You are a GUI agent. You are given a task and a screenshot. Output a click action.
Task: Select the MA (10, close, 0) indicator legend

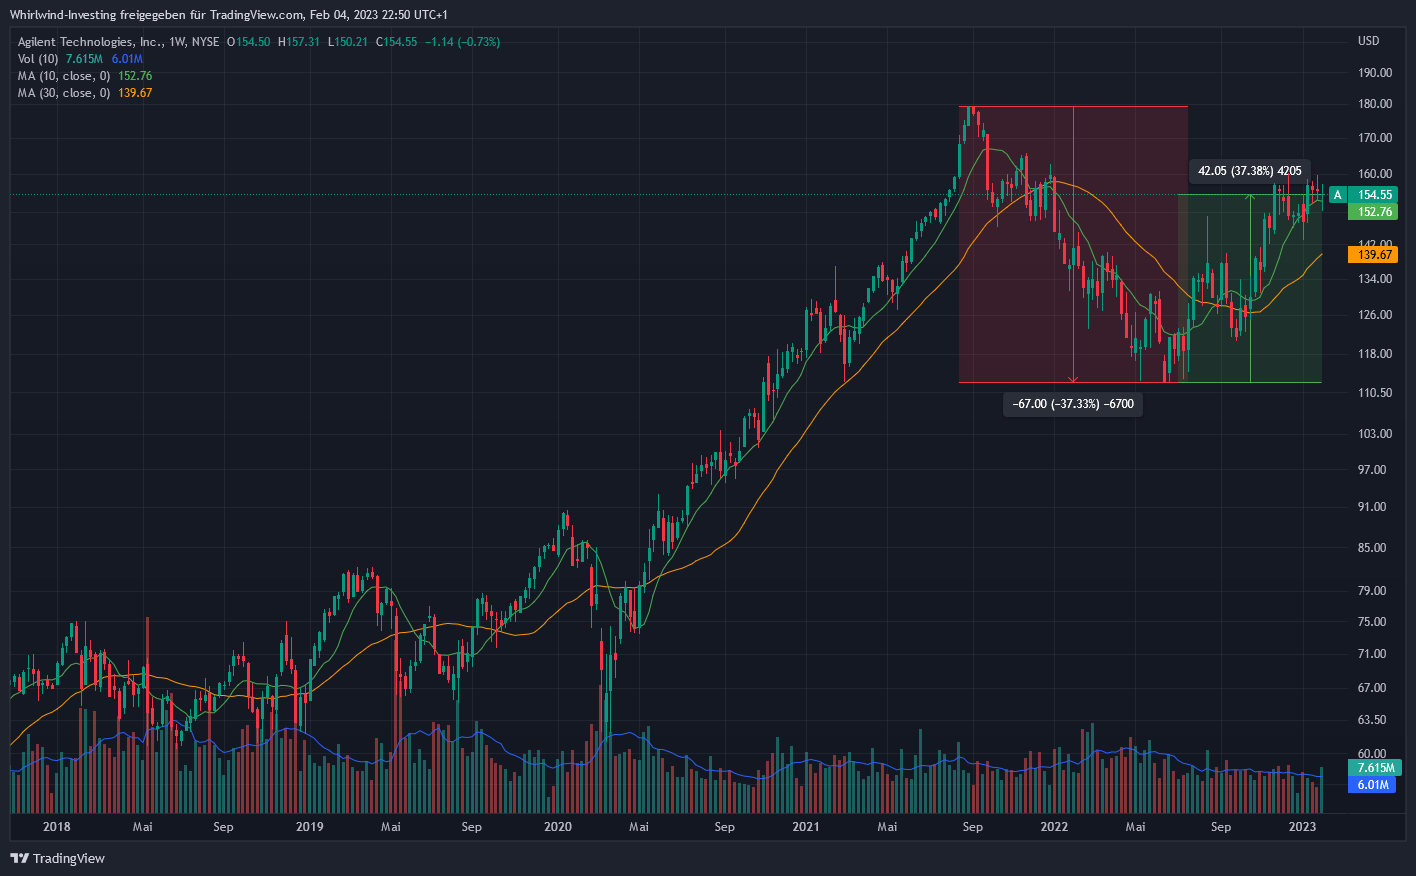pos(64,76)
